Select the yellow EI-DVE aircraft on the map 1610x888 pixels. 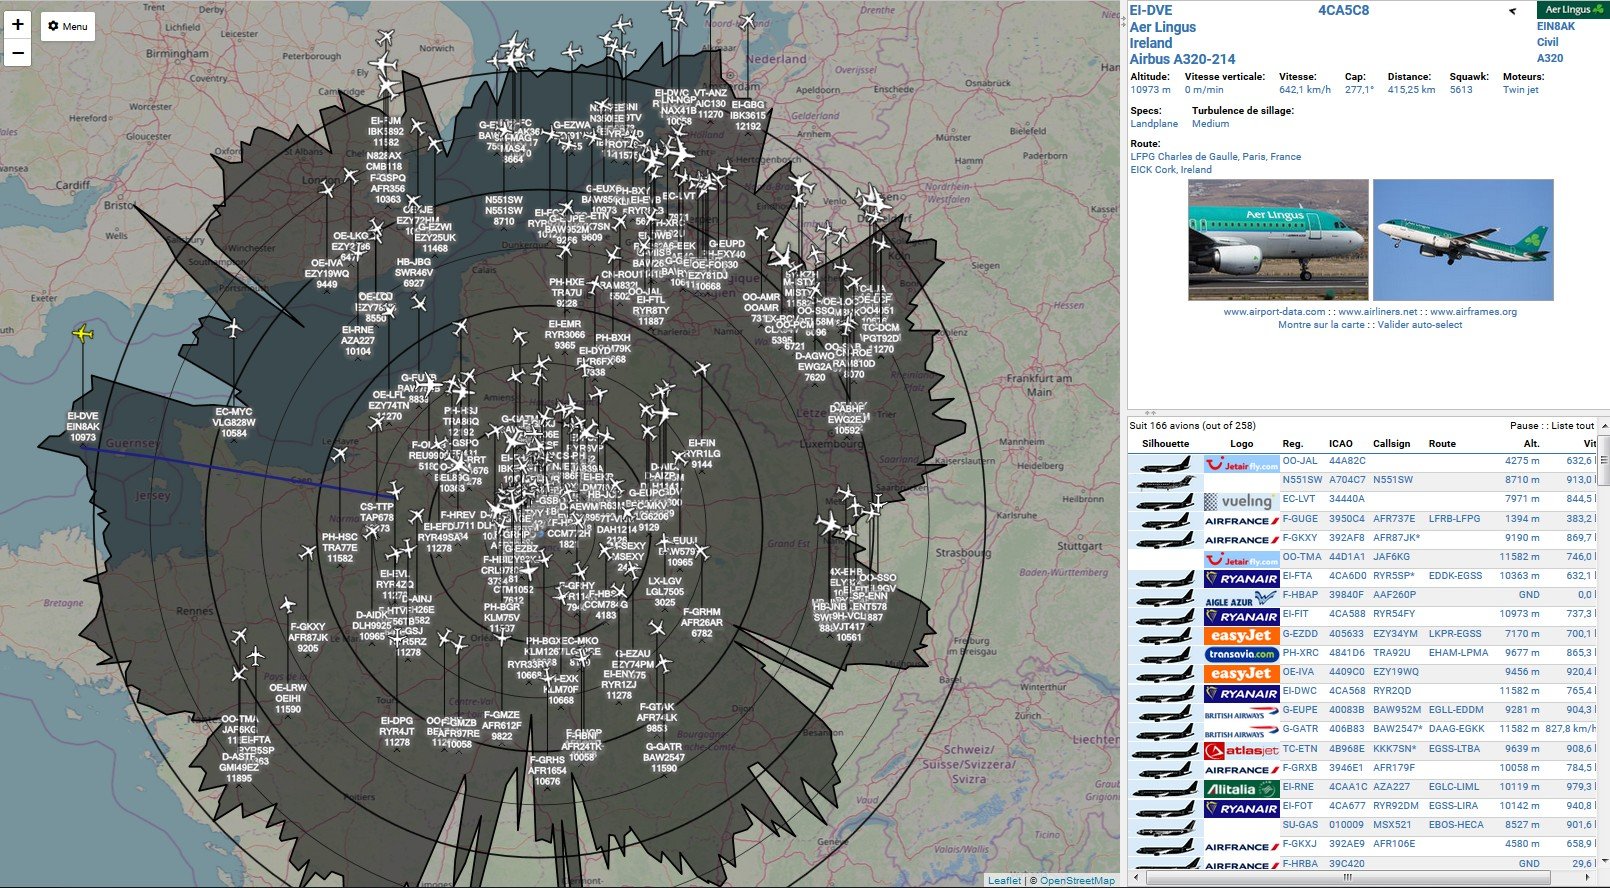click(x=82, y=332)
